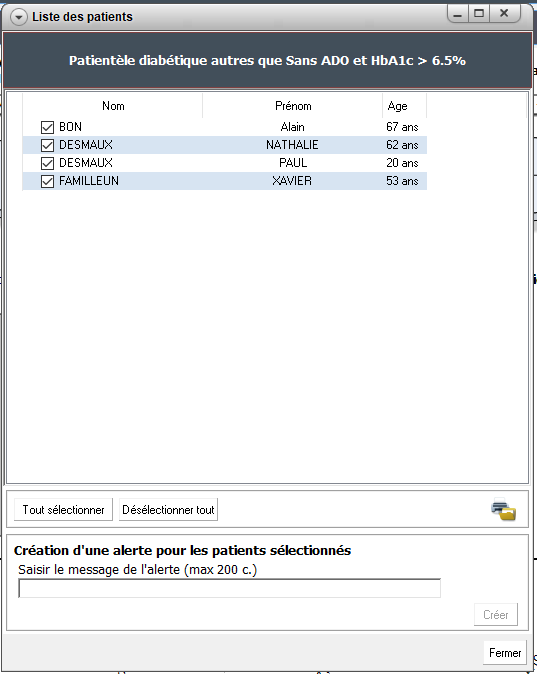Select the 20 ans age cell
Screen dimensions: 537x674
pyautogui.click(x=402, y=163)
